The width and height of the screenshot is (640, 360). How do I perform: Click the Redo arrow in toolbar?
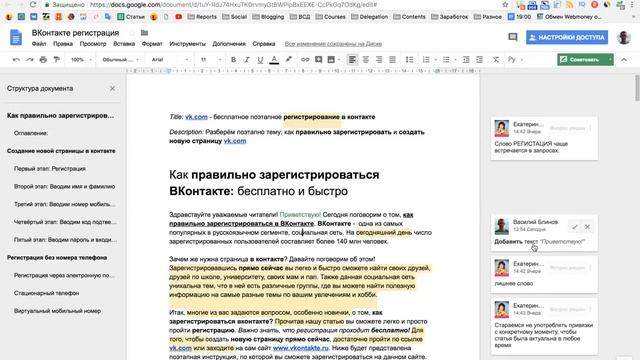point(30,60)
